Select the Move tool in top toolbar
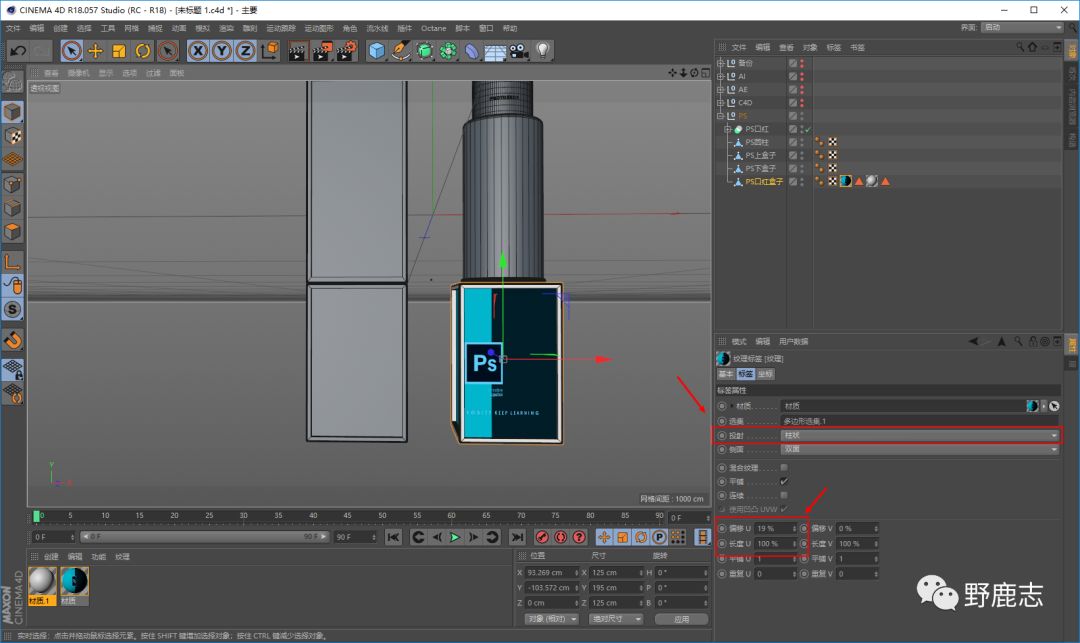1080x643 pixels. (96, 51)
